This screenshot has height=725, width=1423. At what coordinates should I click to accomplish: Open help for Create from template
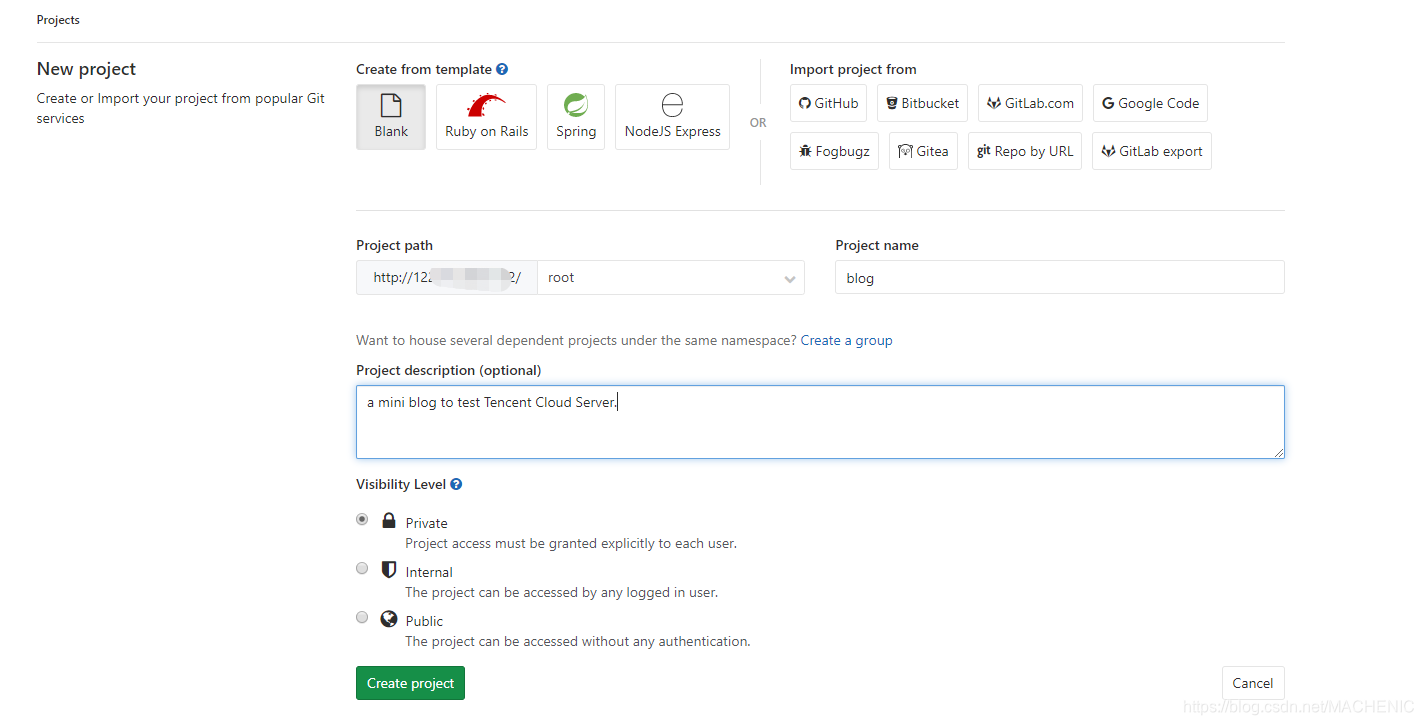pyautogui.click(x=502, y=69)
